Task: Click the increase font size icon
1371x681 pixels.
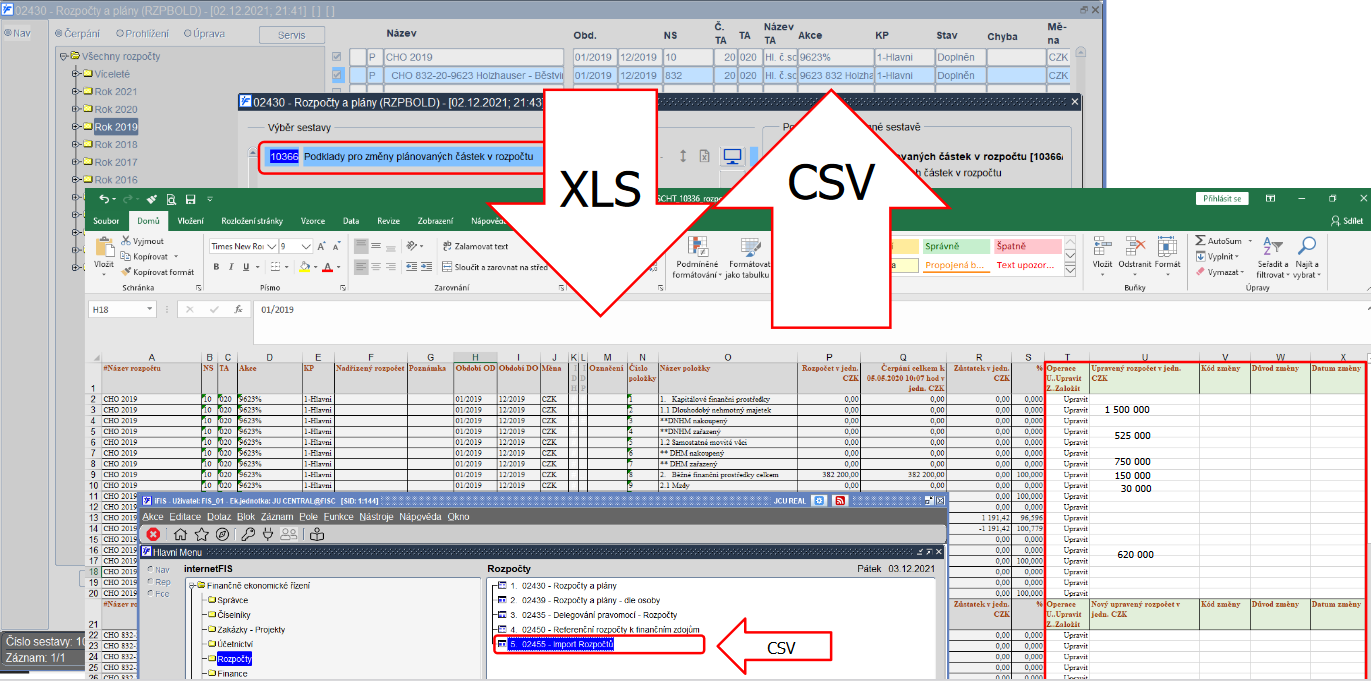Action: tap(322, 246)
